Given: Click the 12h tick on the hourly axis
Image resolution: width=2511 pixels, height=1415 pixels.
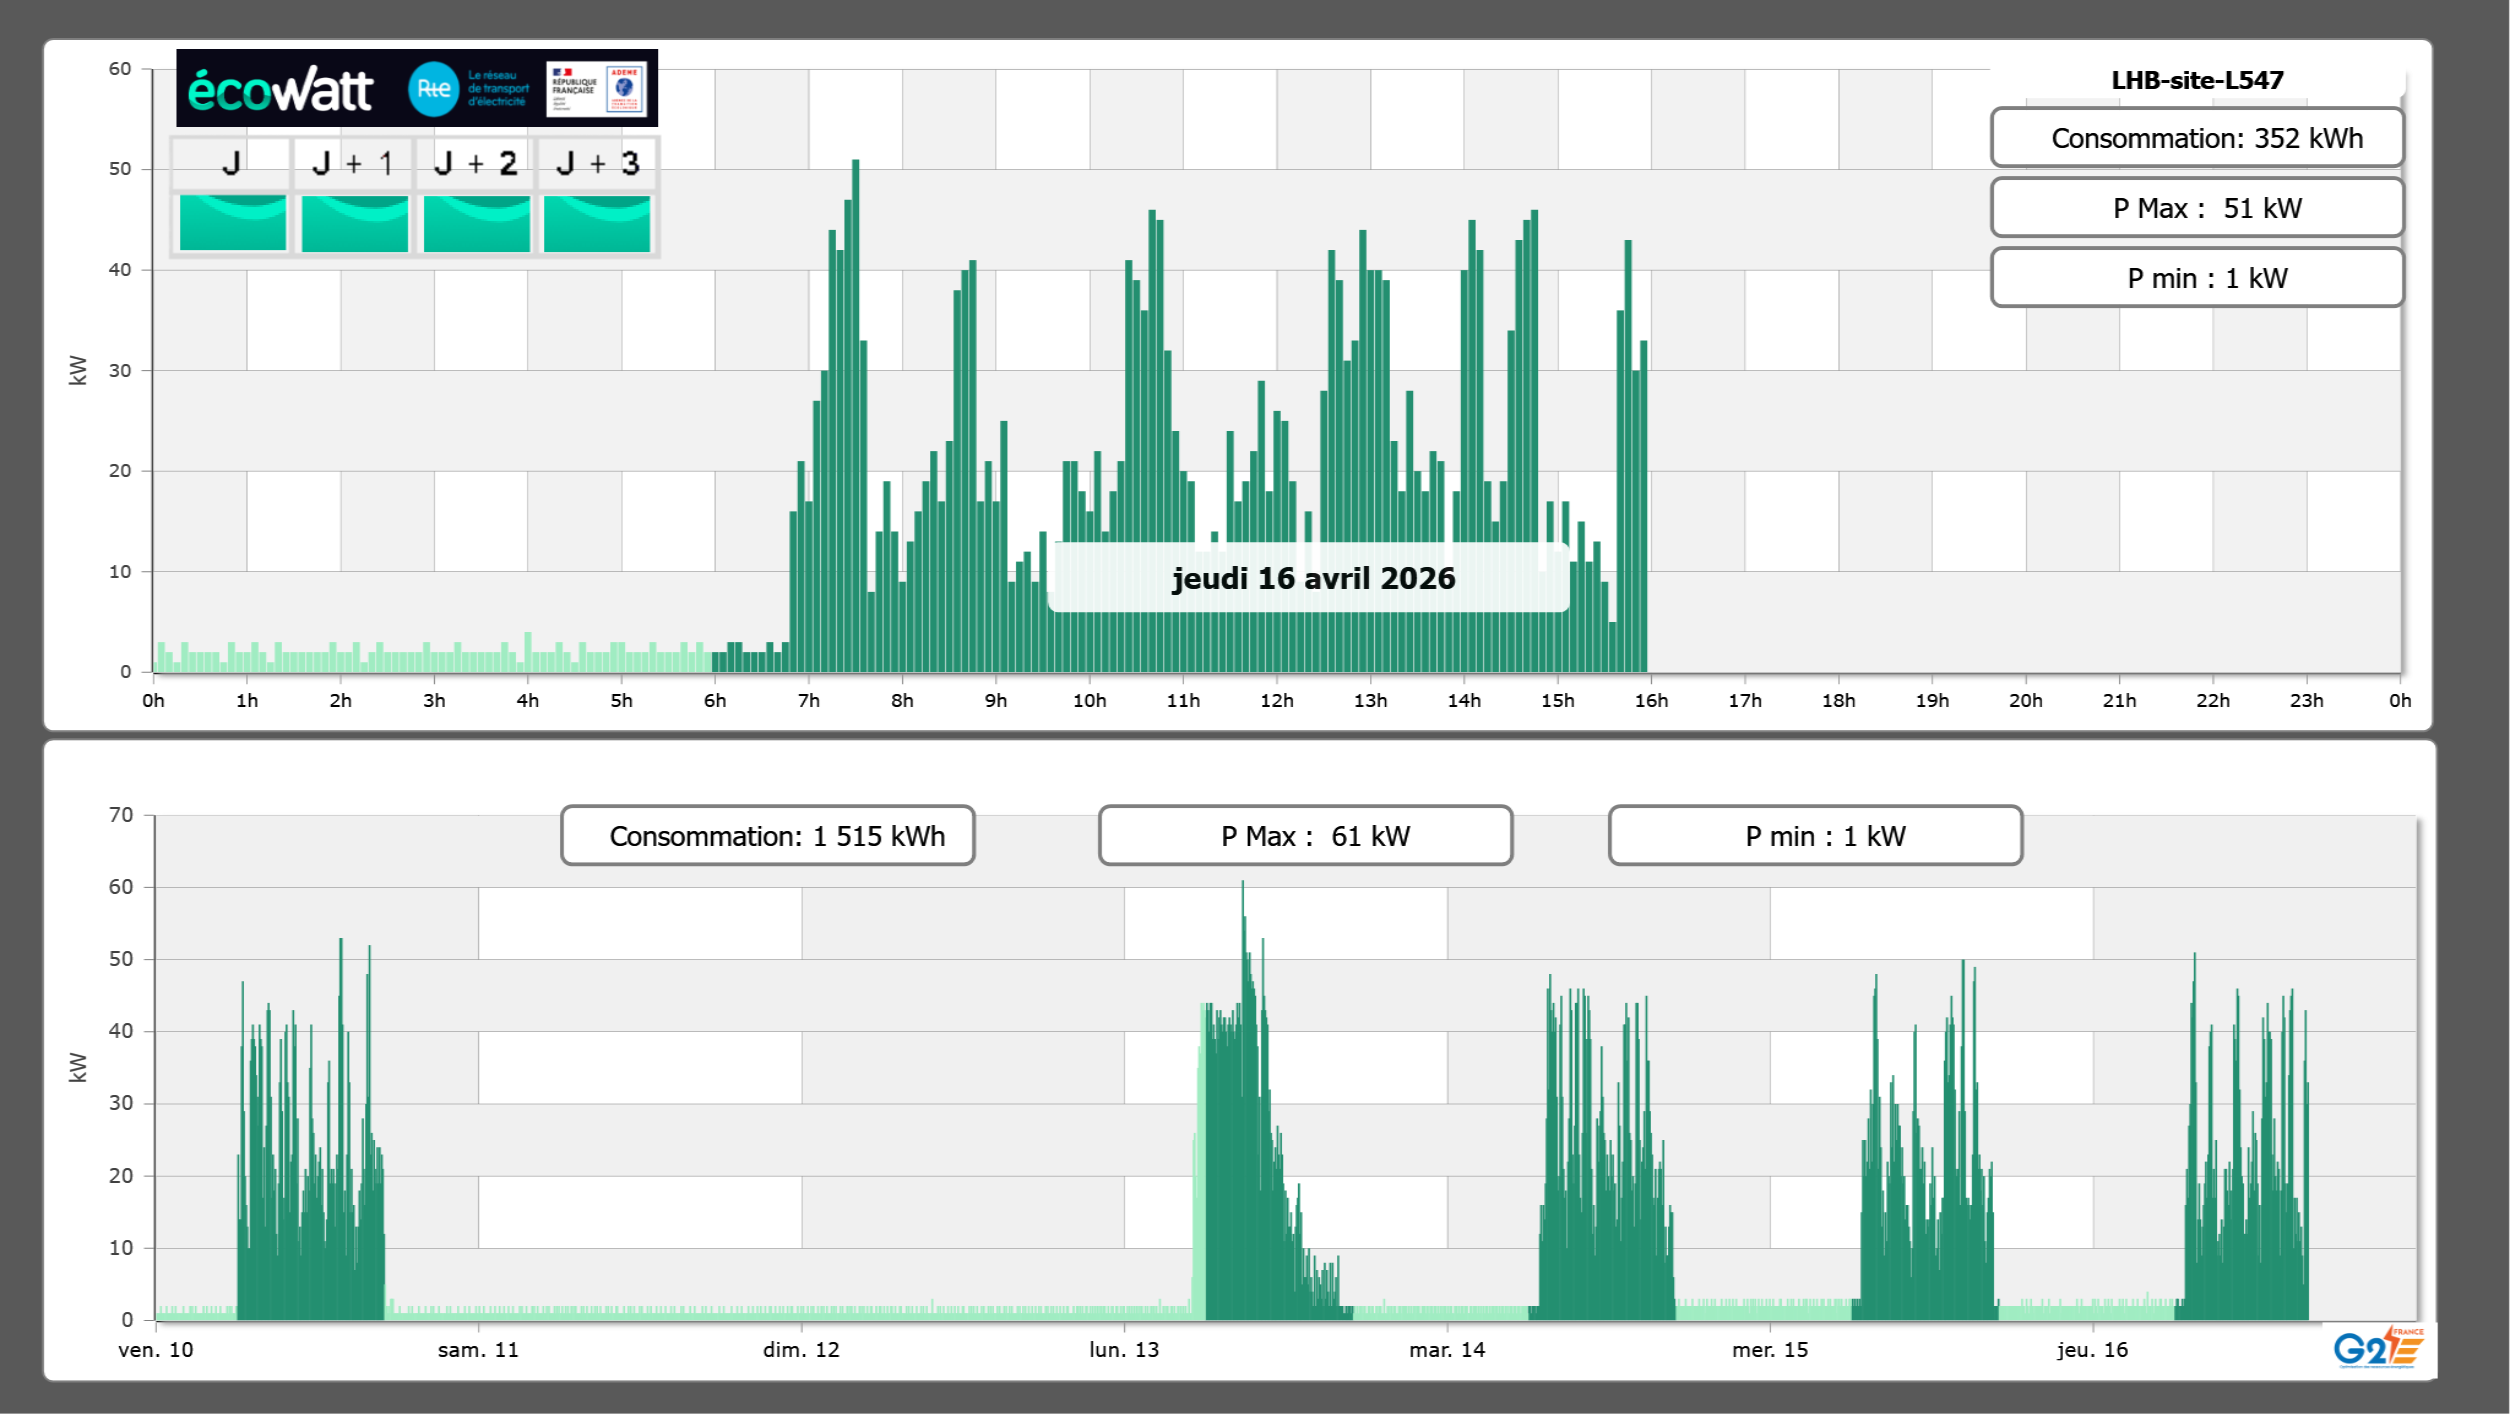Looking at the screenshot, I should click(1276, 700).
